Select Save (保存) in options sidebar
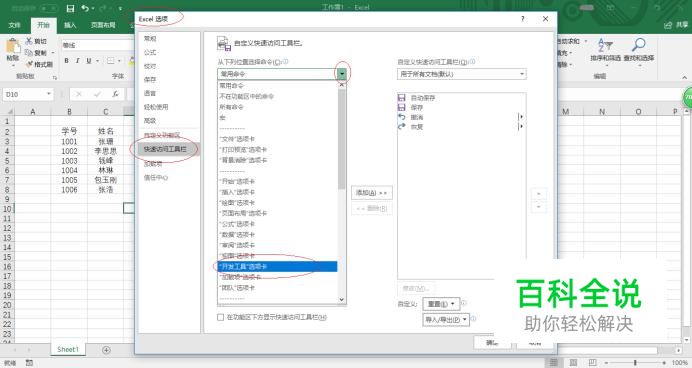 pos(150,80)
